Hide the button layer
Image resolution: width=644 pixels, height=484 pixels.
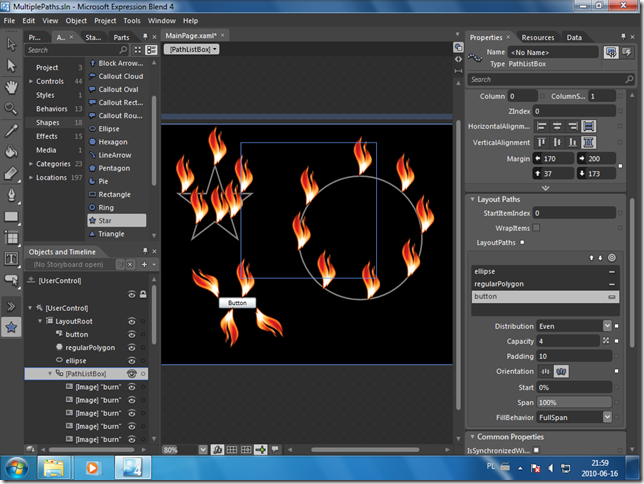tap(131, 334)
